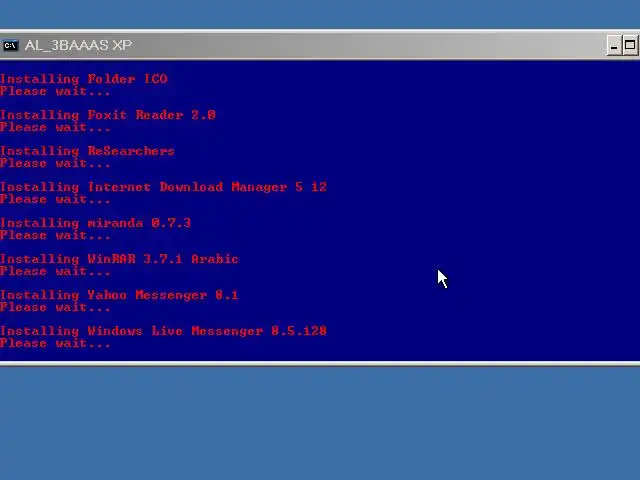
Task: Open the console window system menu icon
Action: (x=10, y=45)
